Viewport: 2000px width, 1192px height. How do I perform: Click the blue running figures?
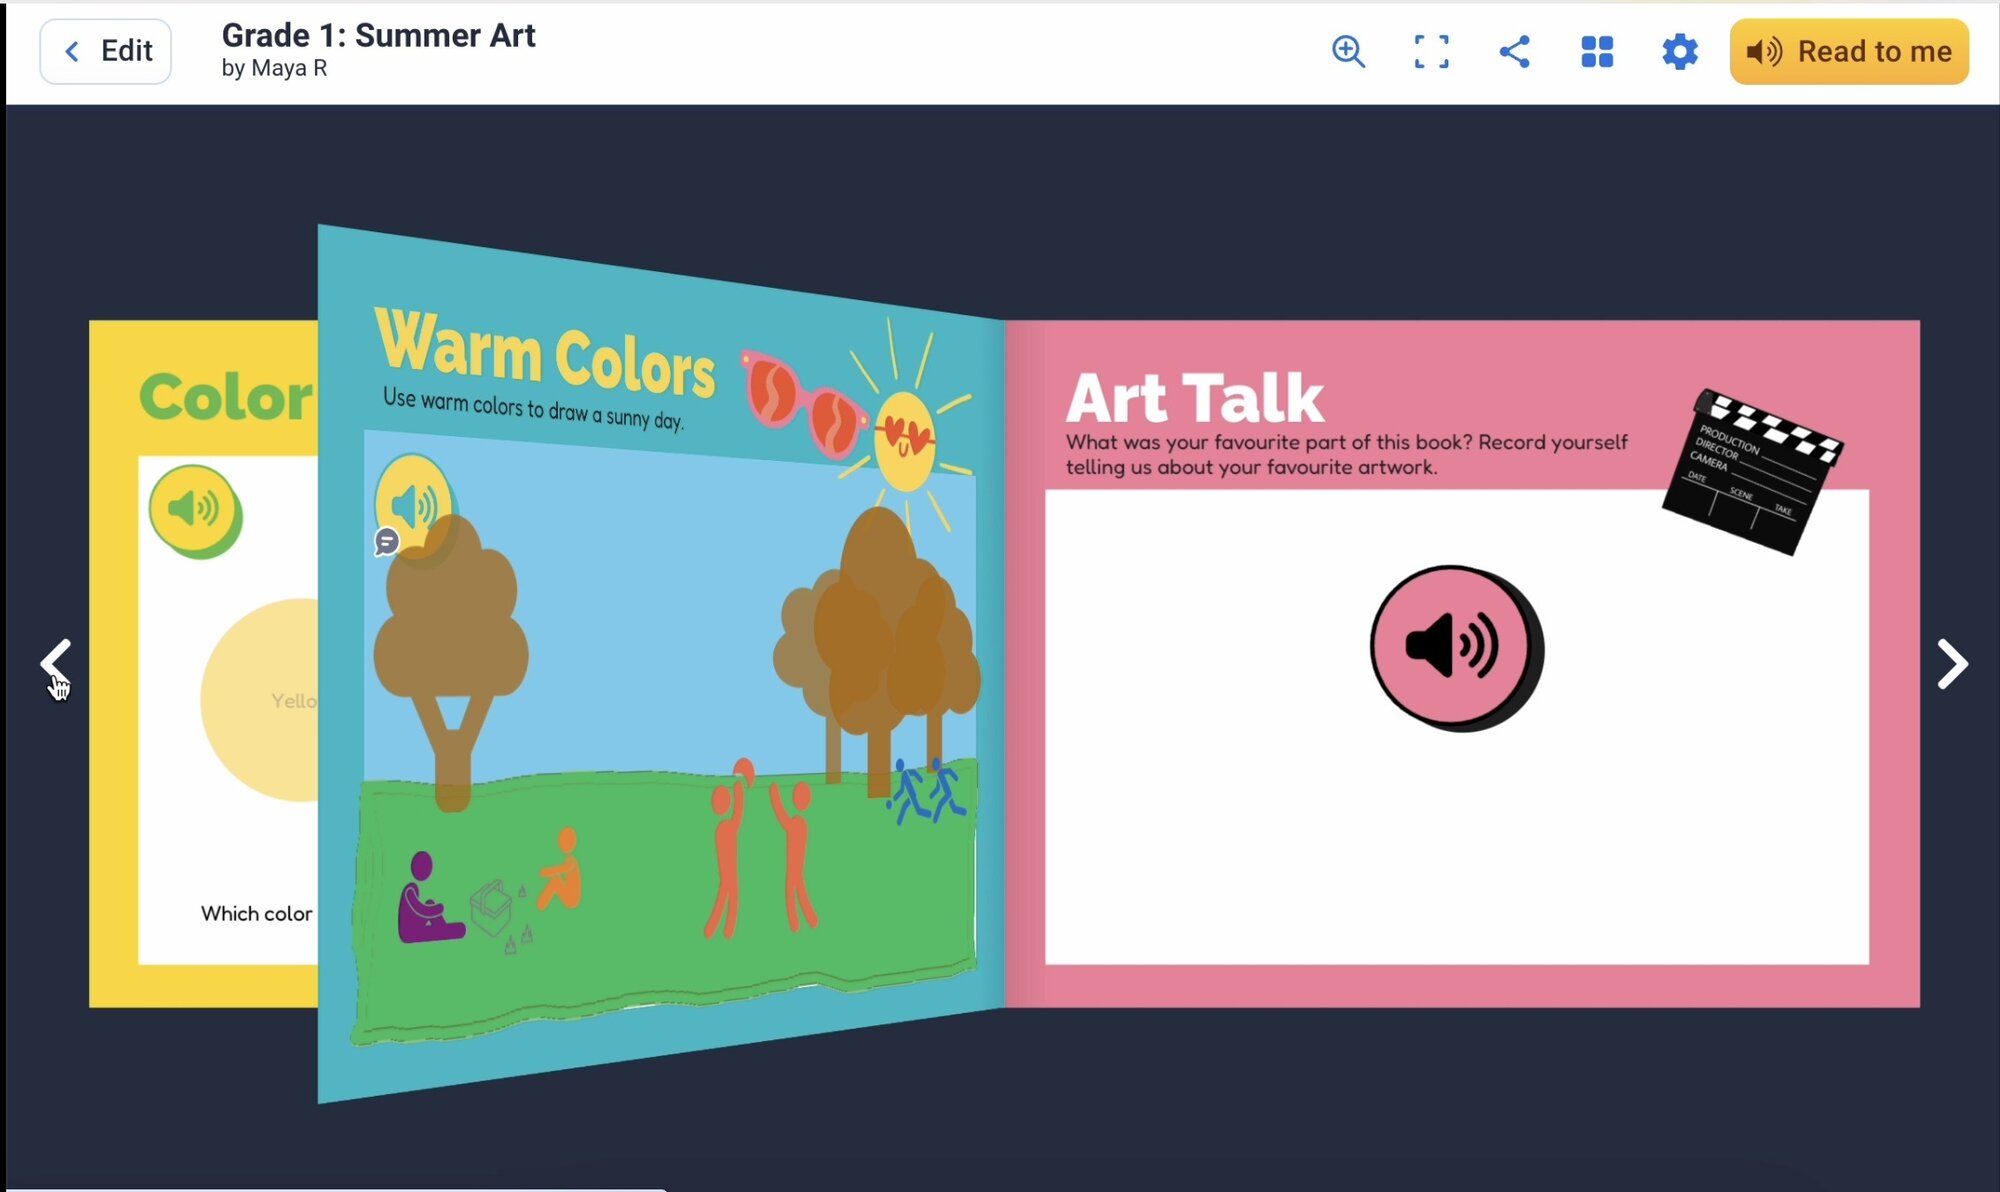pyautogui.click(x=926, y=790)
